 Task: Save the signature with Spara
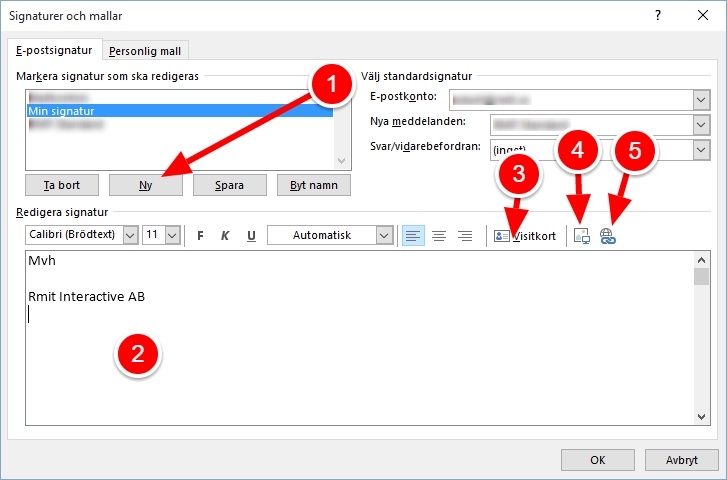click(x=230, y=185)
